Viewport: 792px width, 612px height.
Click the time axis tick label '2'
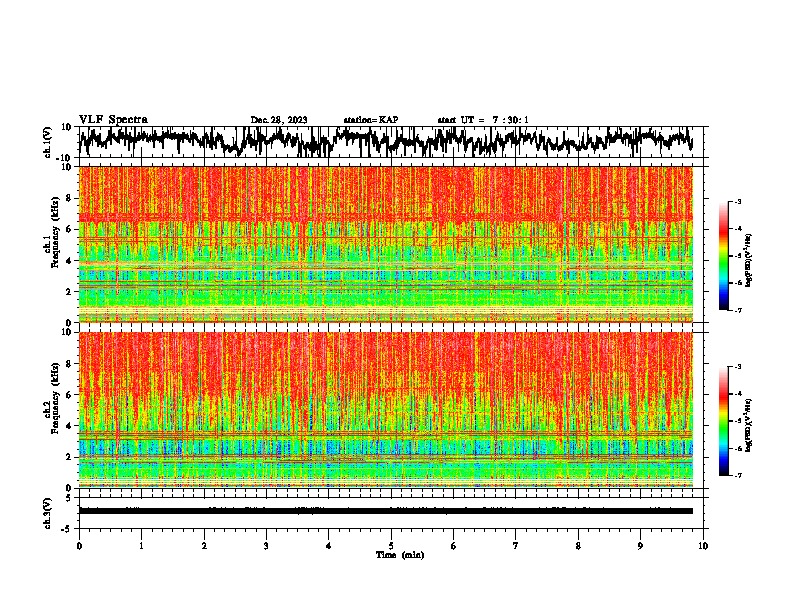point(204,546)
